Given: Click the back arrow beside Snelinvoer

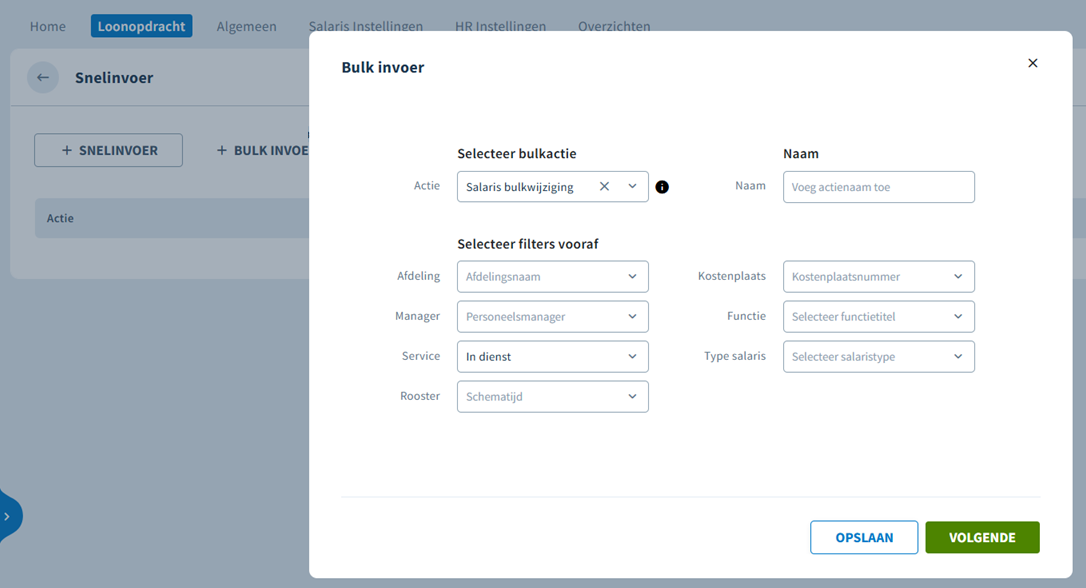Looking at the screenshot, I should coord(43,78).
